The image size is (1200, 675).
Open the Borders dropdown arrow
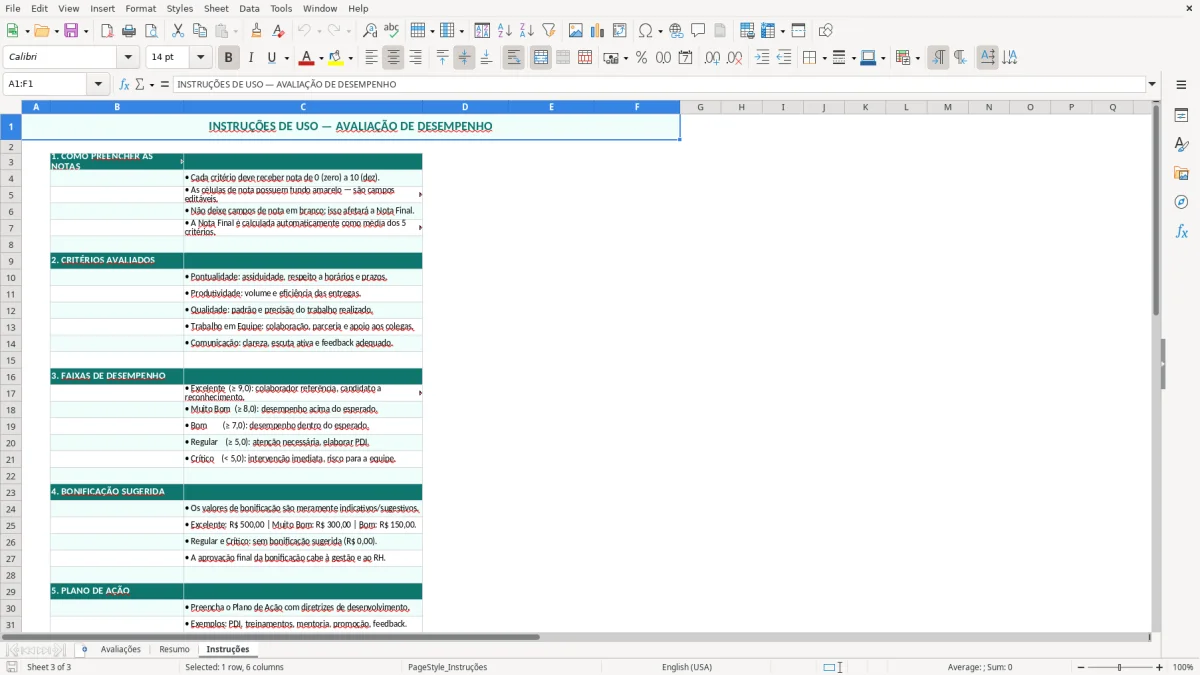824,58
